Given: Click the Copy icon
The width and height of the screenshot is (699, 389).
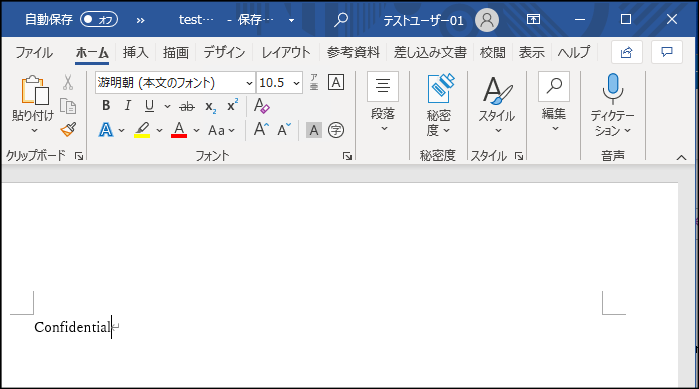Looking at the screenshot, I should point(68,106).
